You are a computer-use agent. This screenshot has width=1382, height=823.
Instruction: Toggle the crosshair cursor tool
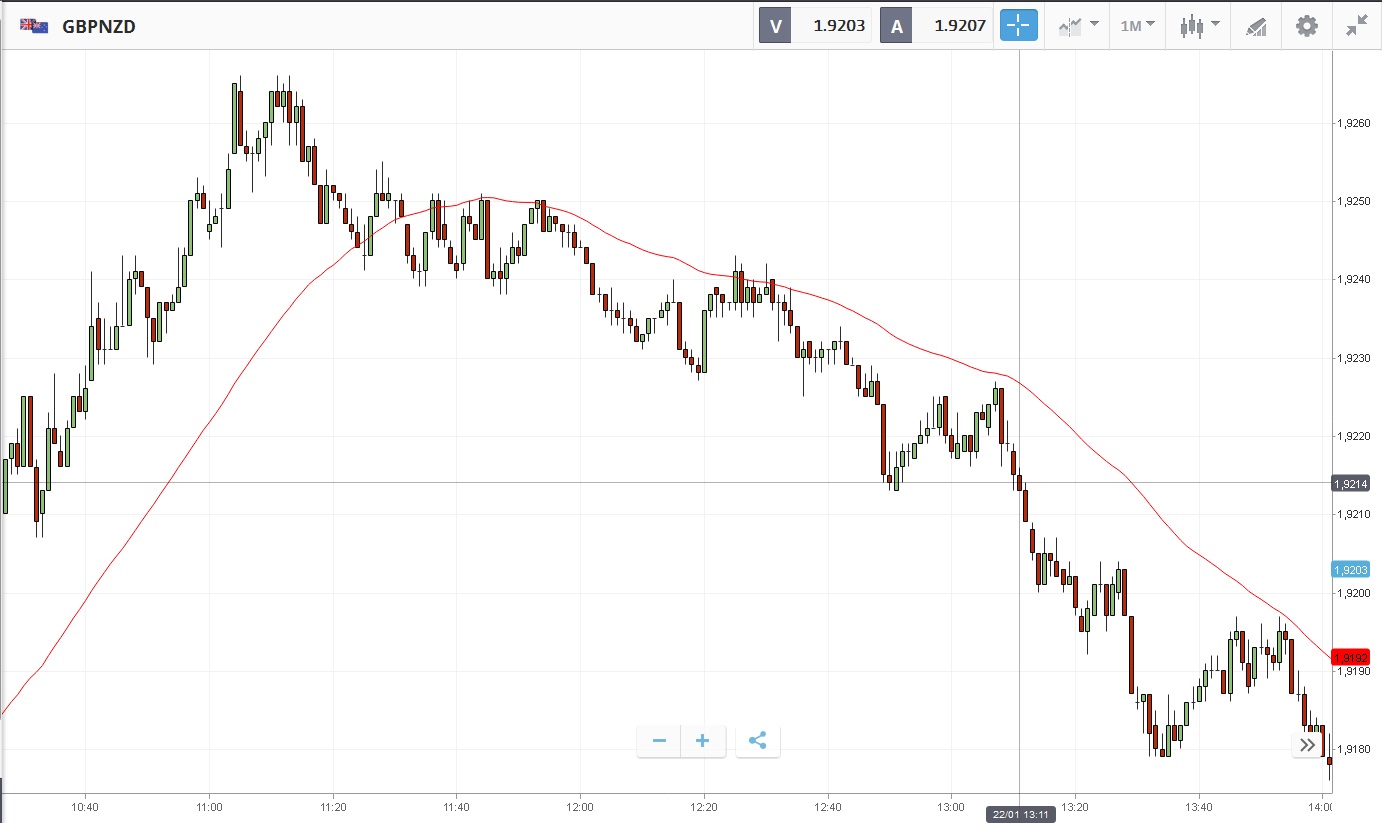point(1018,26)
